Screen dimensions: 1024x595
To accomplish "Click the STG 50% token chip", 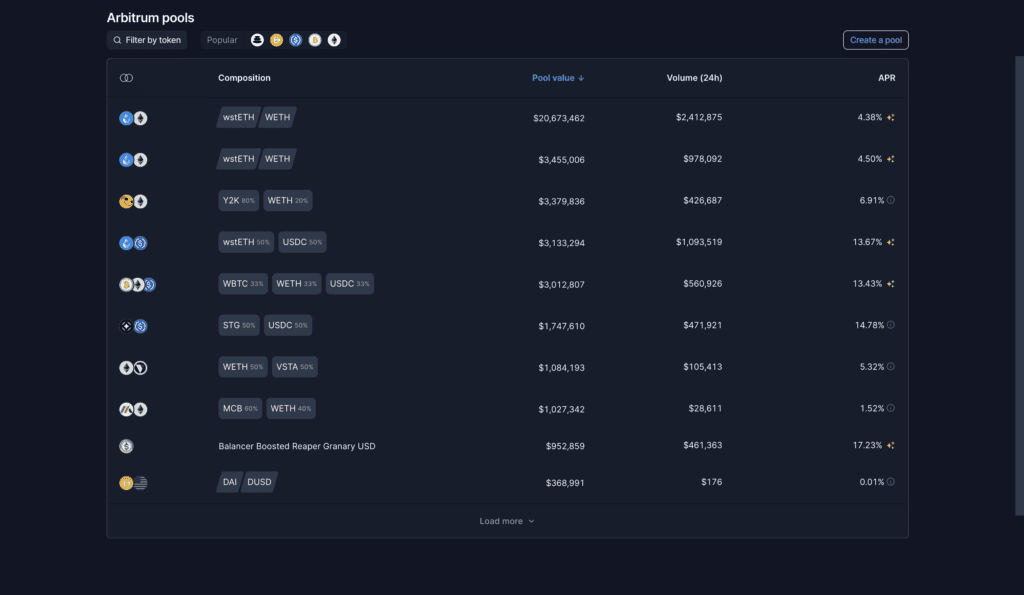I will coord(239,325).
